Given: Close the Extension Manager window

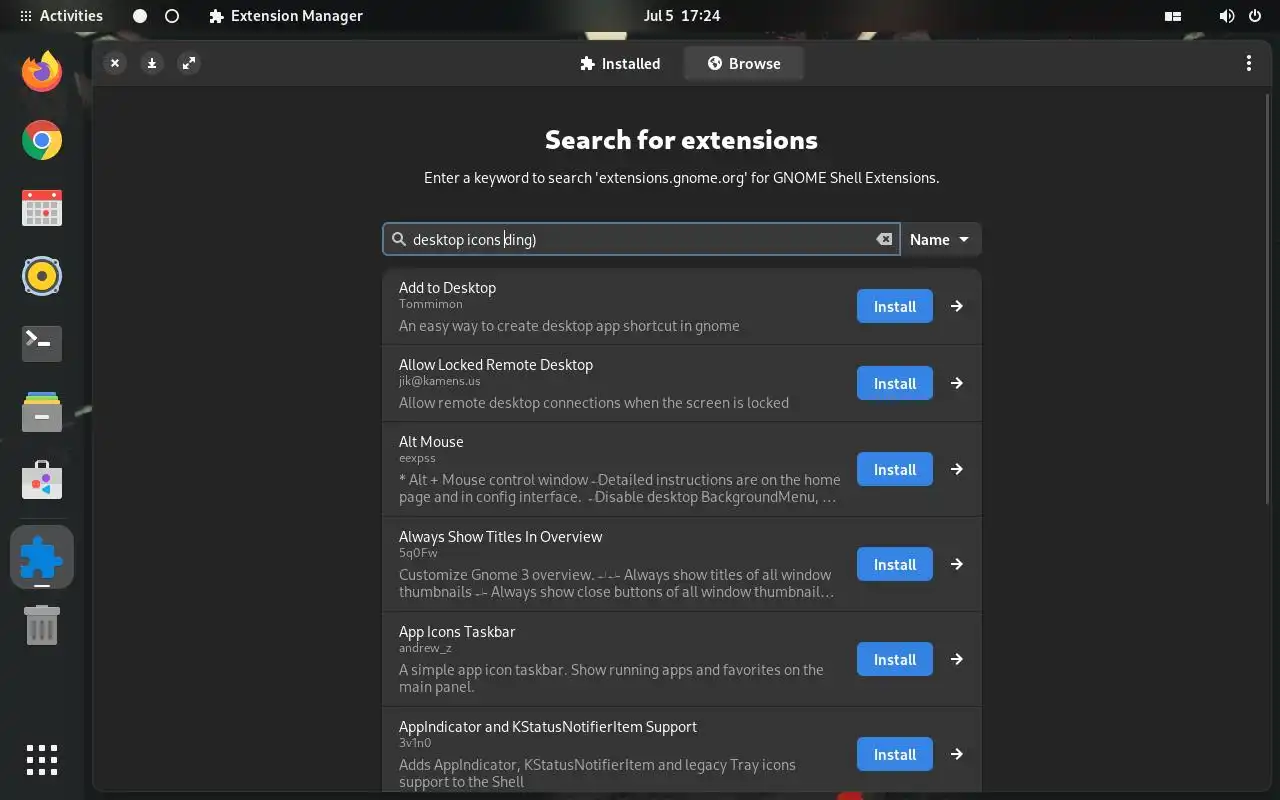Looking at the screenshot, I should [x=115, y=63].
